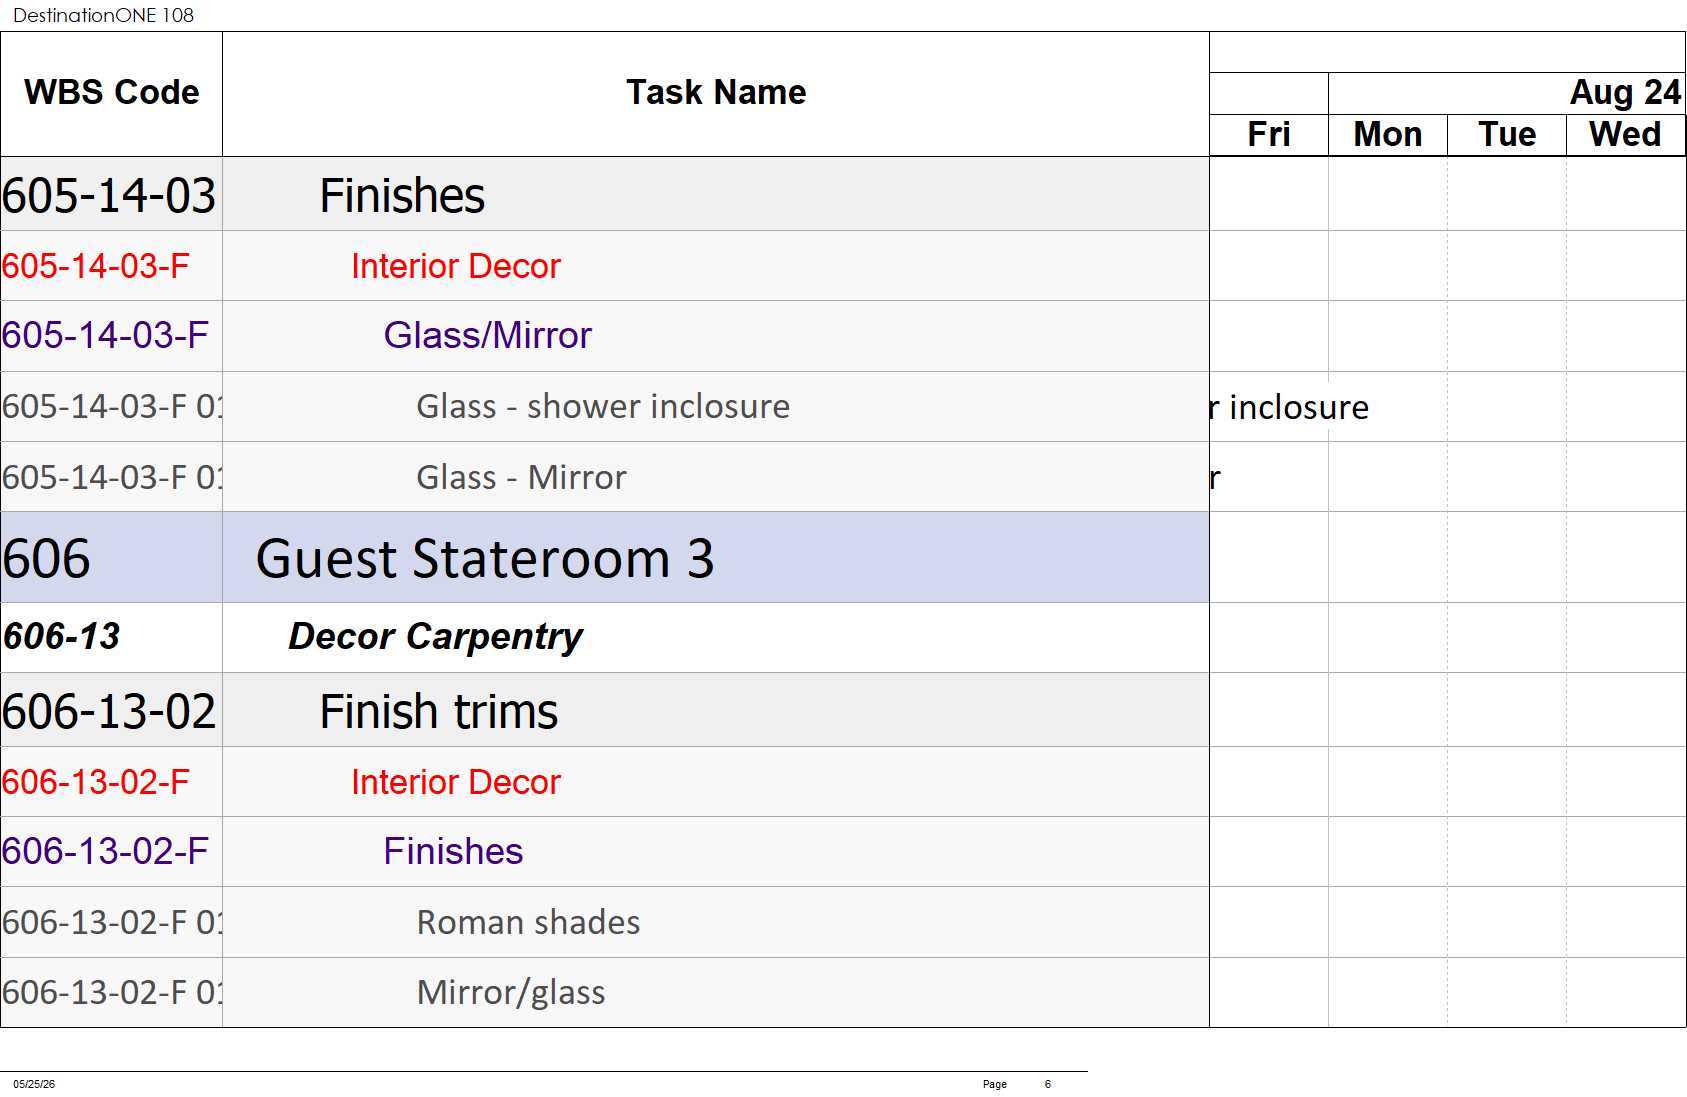The width and height of the screenshot is (1687, 1097).
Task: Select the Decor Carpentry task row
Action: [605, 637]
